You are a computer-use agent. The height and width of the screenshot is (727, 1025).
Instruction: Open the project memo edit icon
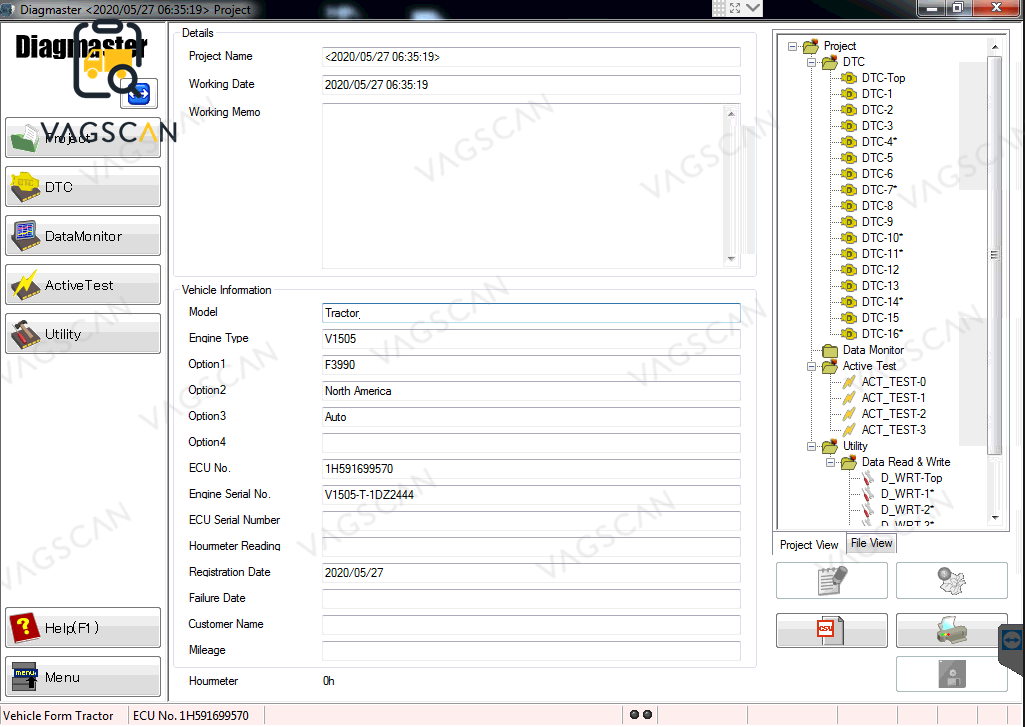tap(832, 580)
